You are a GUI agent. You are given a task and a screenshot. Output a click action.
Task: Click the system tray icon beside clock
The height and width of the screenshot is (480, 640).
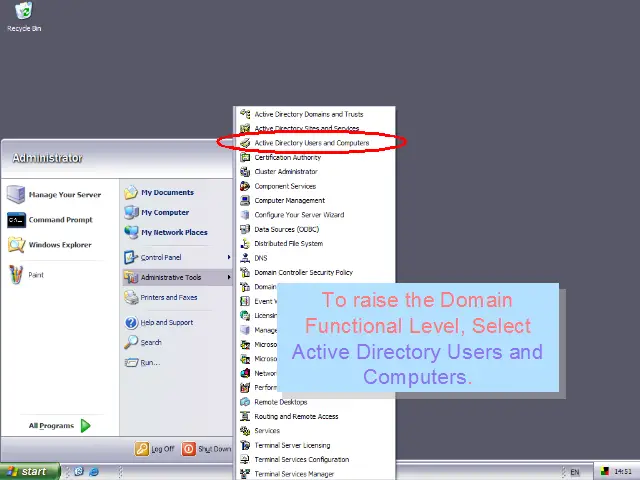click(x=605, y=471)
